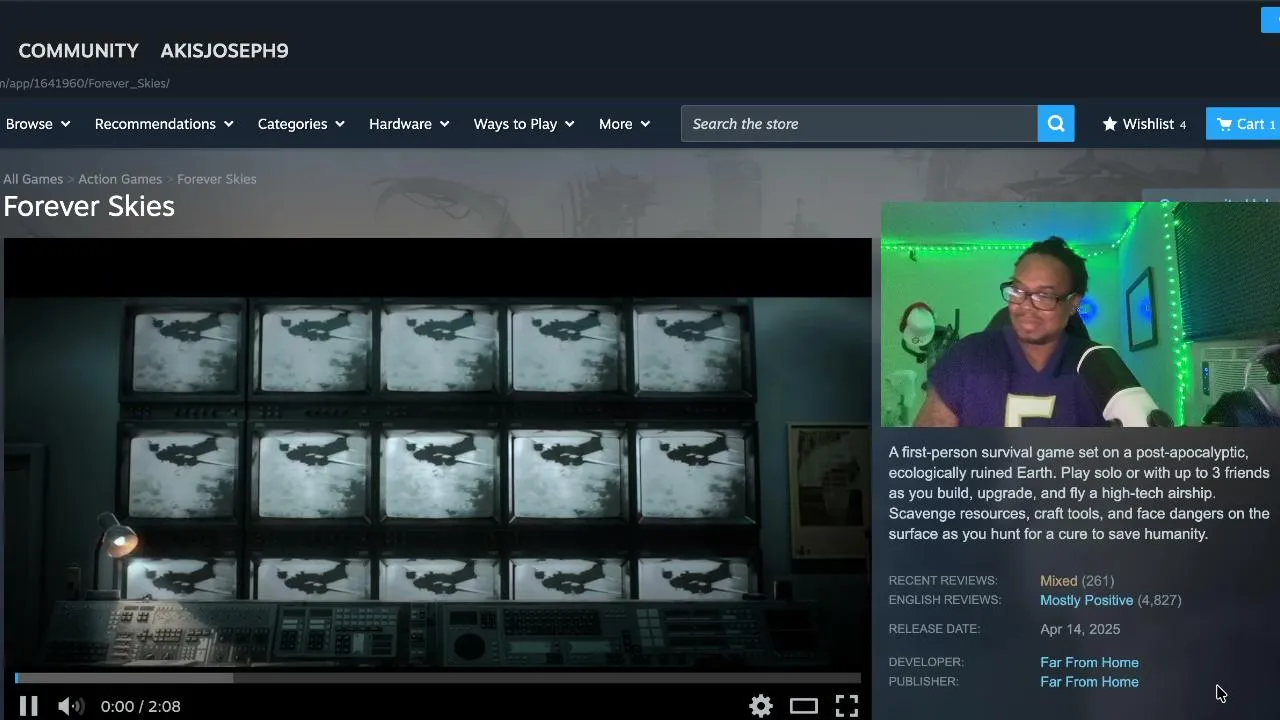Enter fullscreen video mode
The width and height of the screenshot is (1280, 720).
pyautogui.click(x=847, y=706)
